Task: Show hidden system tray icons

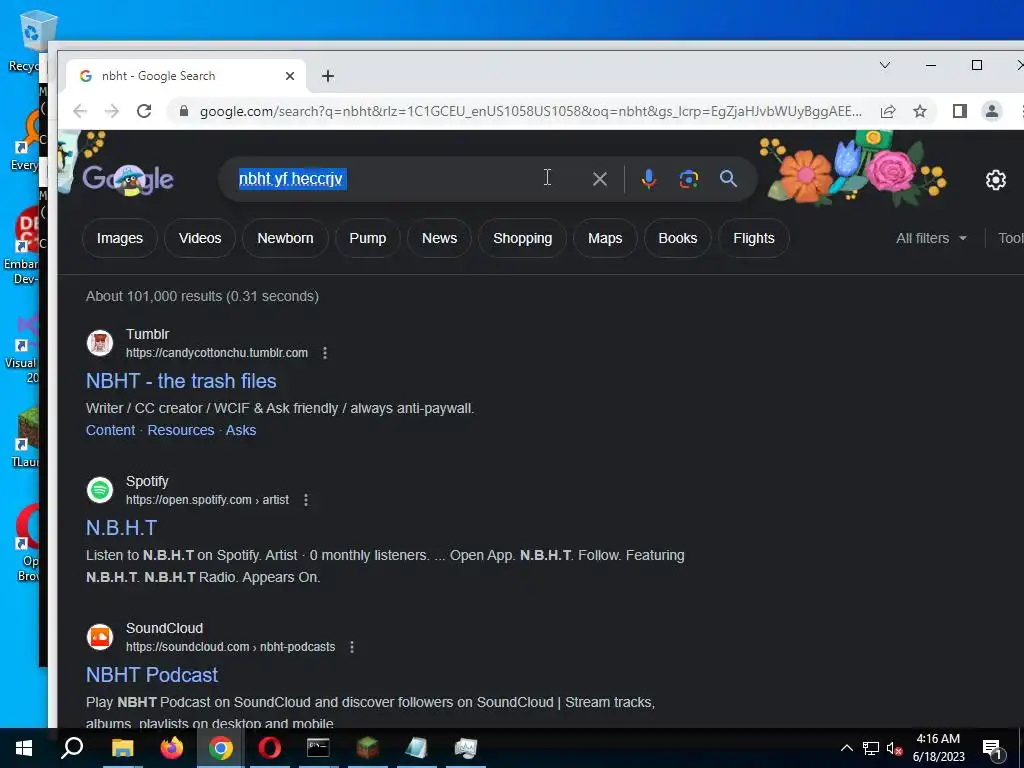Action: tap(846, 748)
